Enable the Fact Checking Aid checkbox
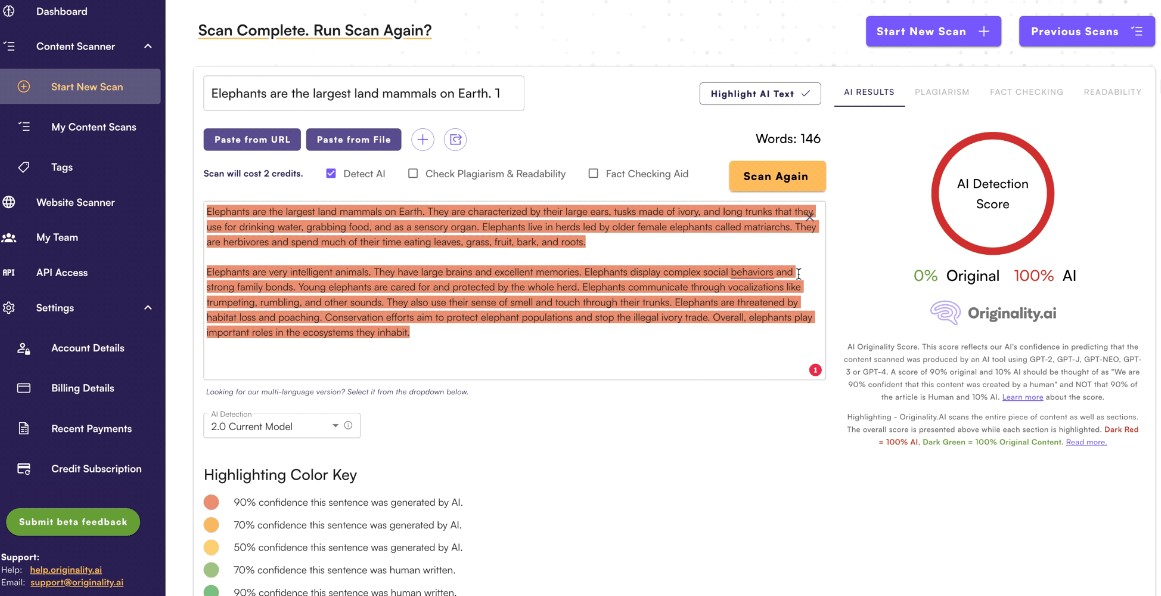This screenshot has width=1161, height=596. click(x=593, y=174)
